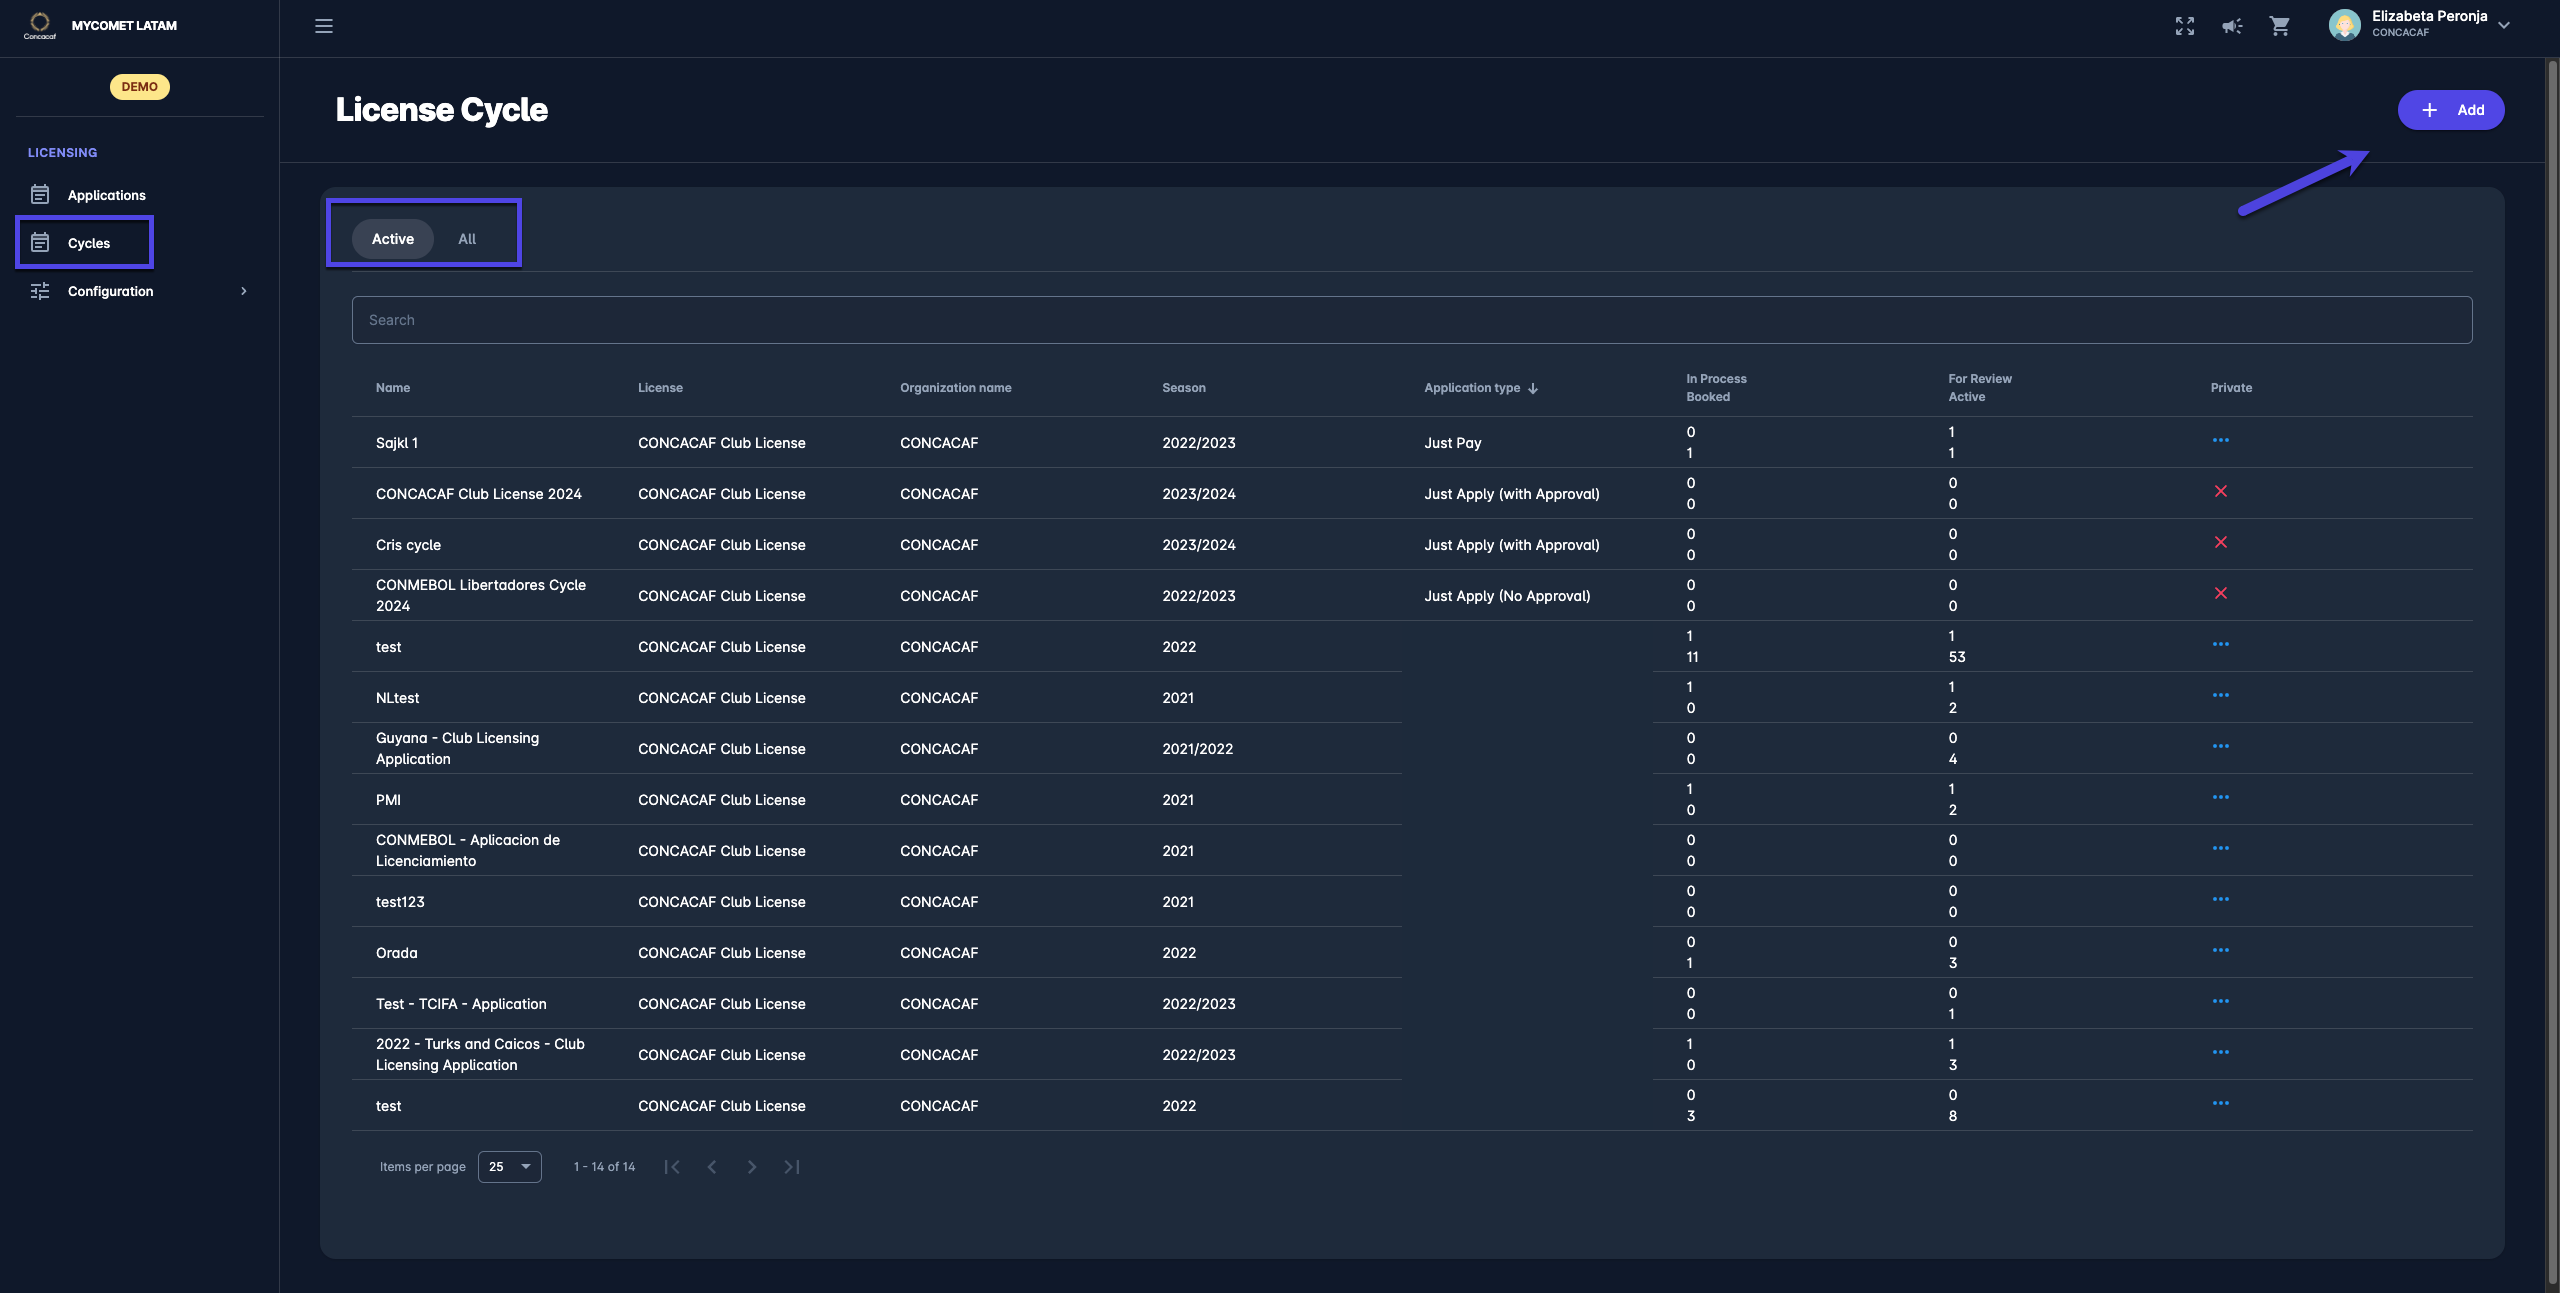Click the fullscreen expand icon
Image resolution: width=2560 pixels, height=1293 pixels.
click(x=2184, y=26)
